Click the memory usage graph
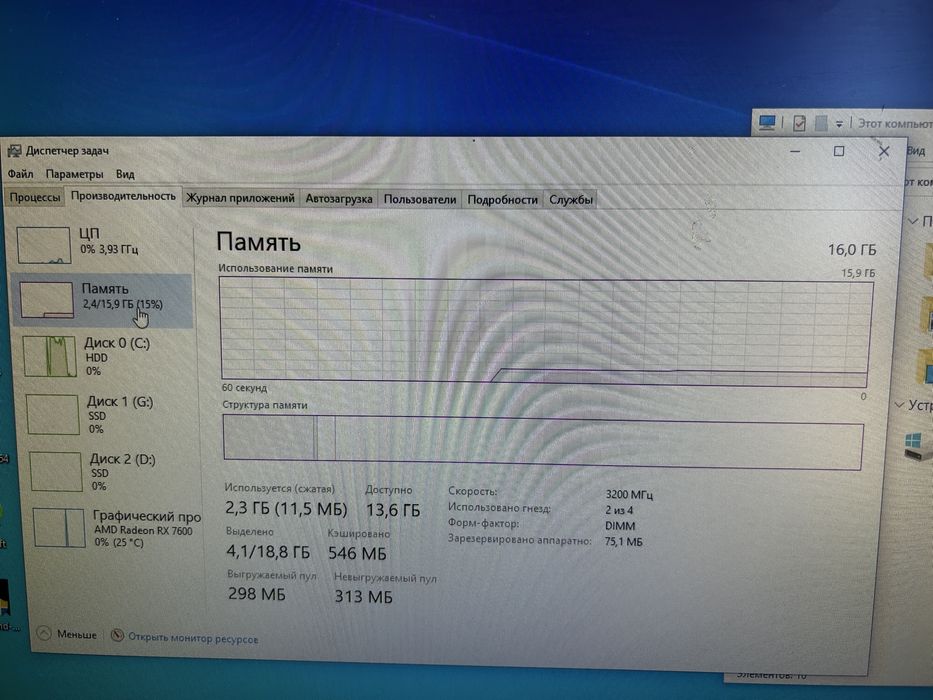 point(546,332)
